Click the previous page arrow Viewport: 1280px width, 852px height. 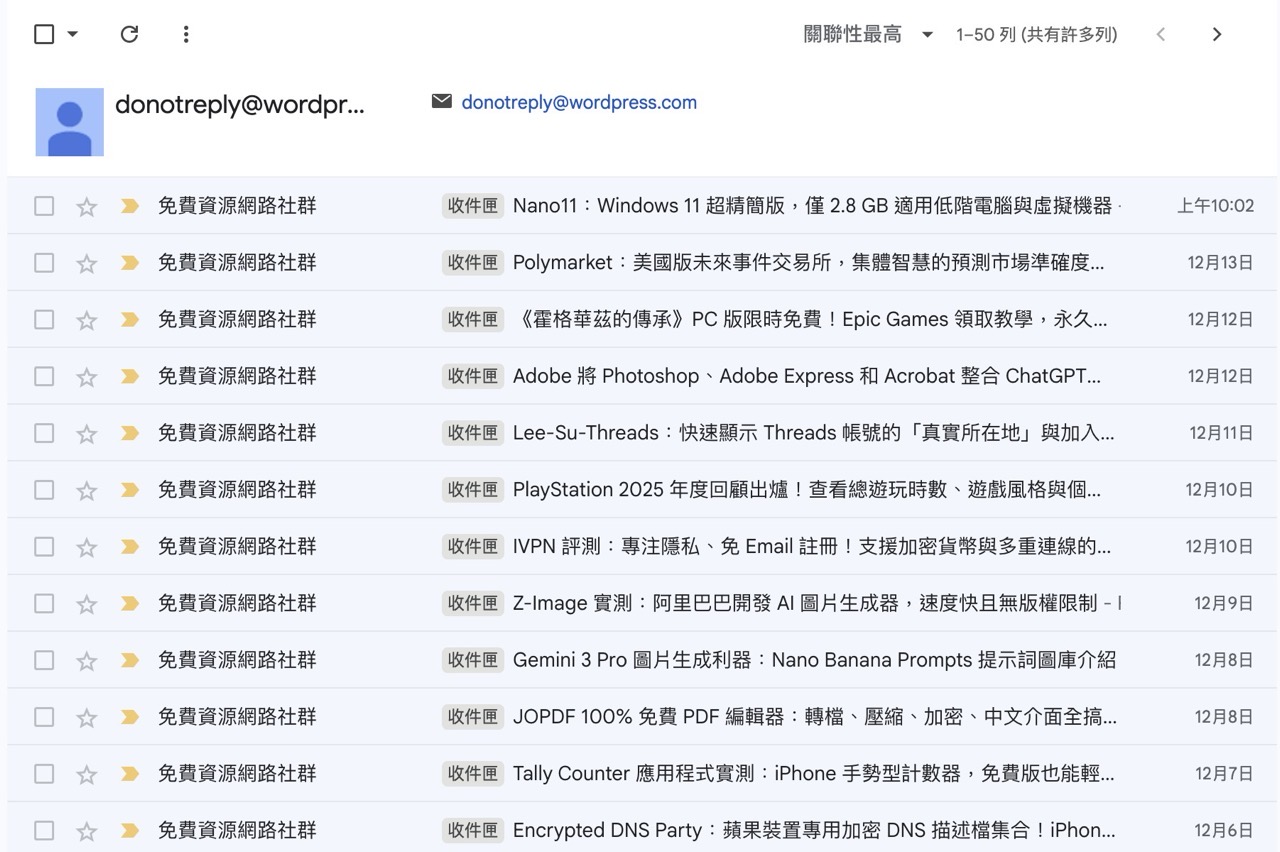coord(1161,33)
